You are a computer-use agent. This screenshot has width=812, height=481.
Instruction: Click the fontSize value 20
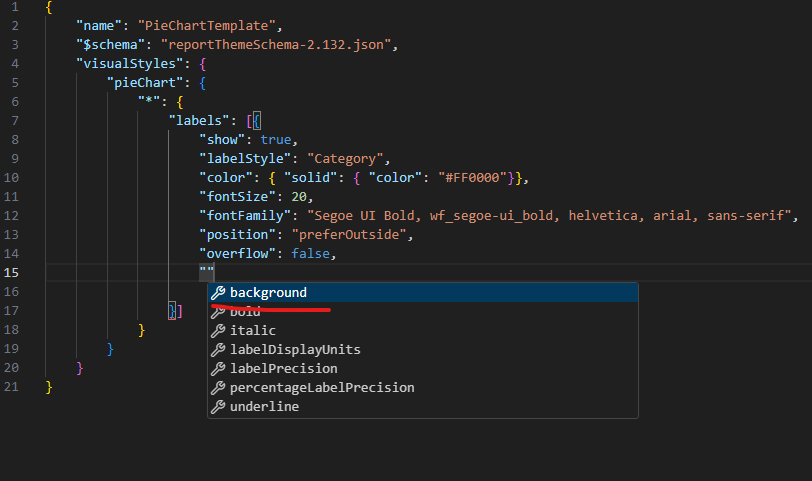pyautogui.click(x=299, y=197)
